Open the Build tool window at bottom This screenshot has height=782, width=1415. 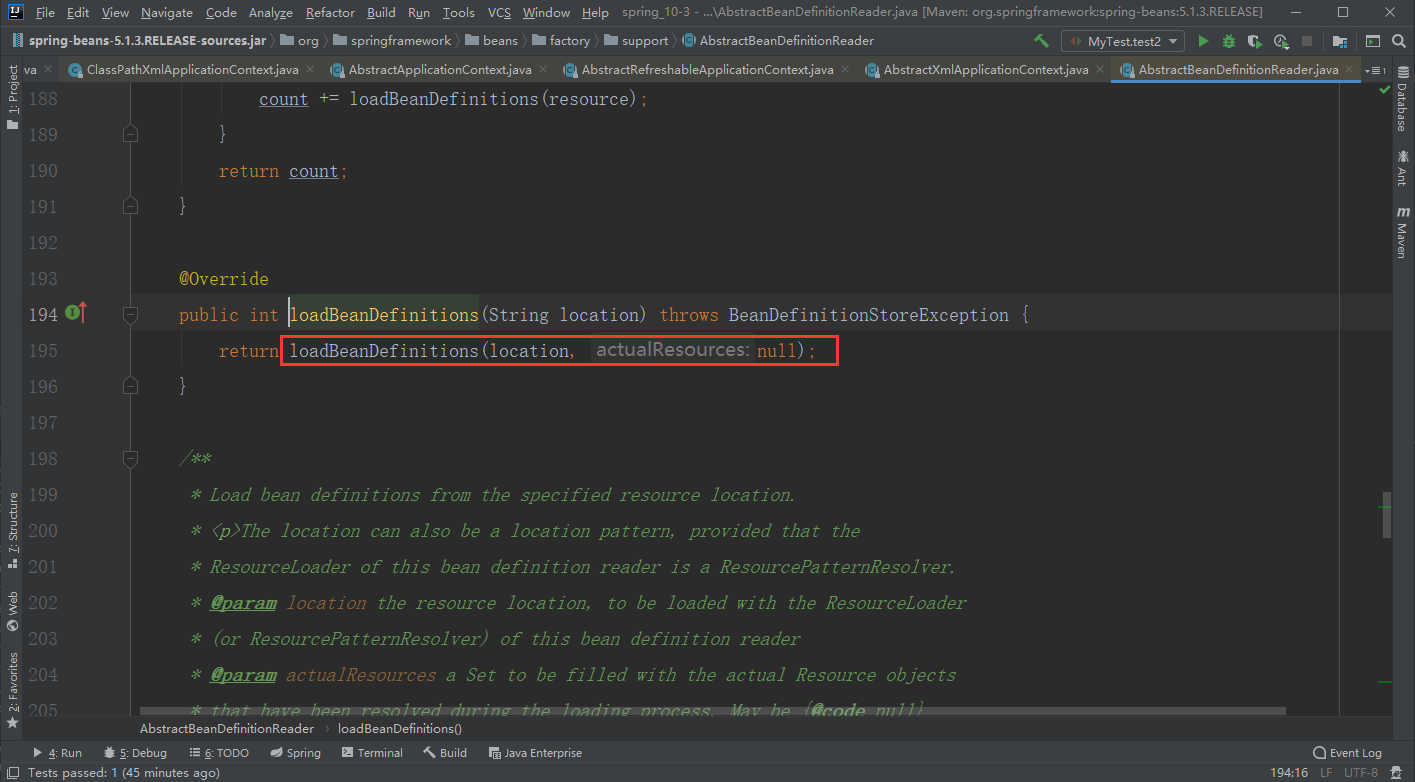click(x=445, y=753)
